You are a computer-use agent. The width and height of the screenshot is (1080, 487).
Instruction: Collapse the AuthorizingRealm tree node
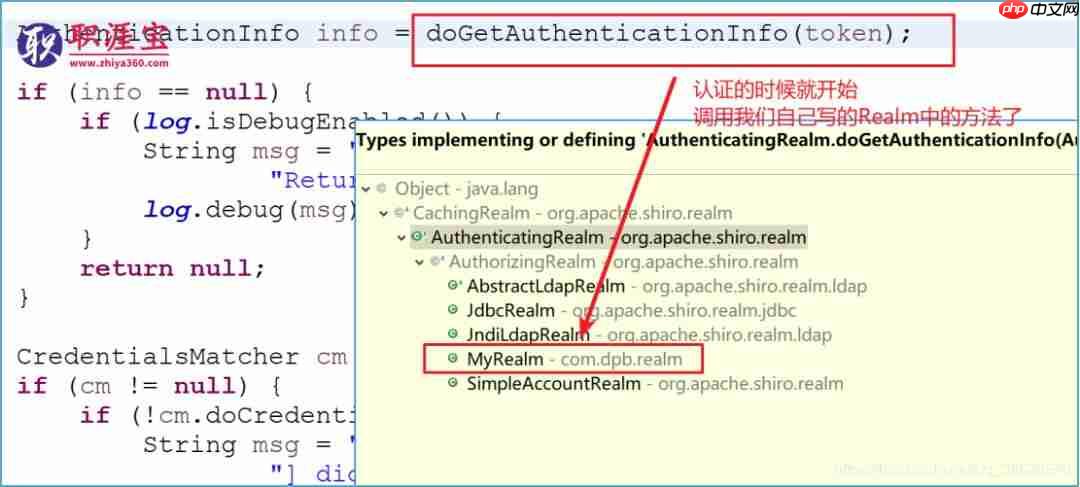tap(419, 262)
